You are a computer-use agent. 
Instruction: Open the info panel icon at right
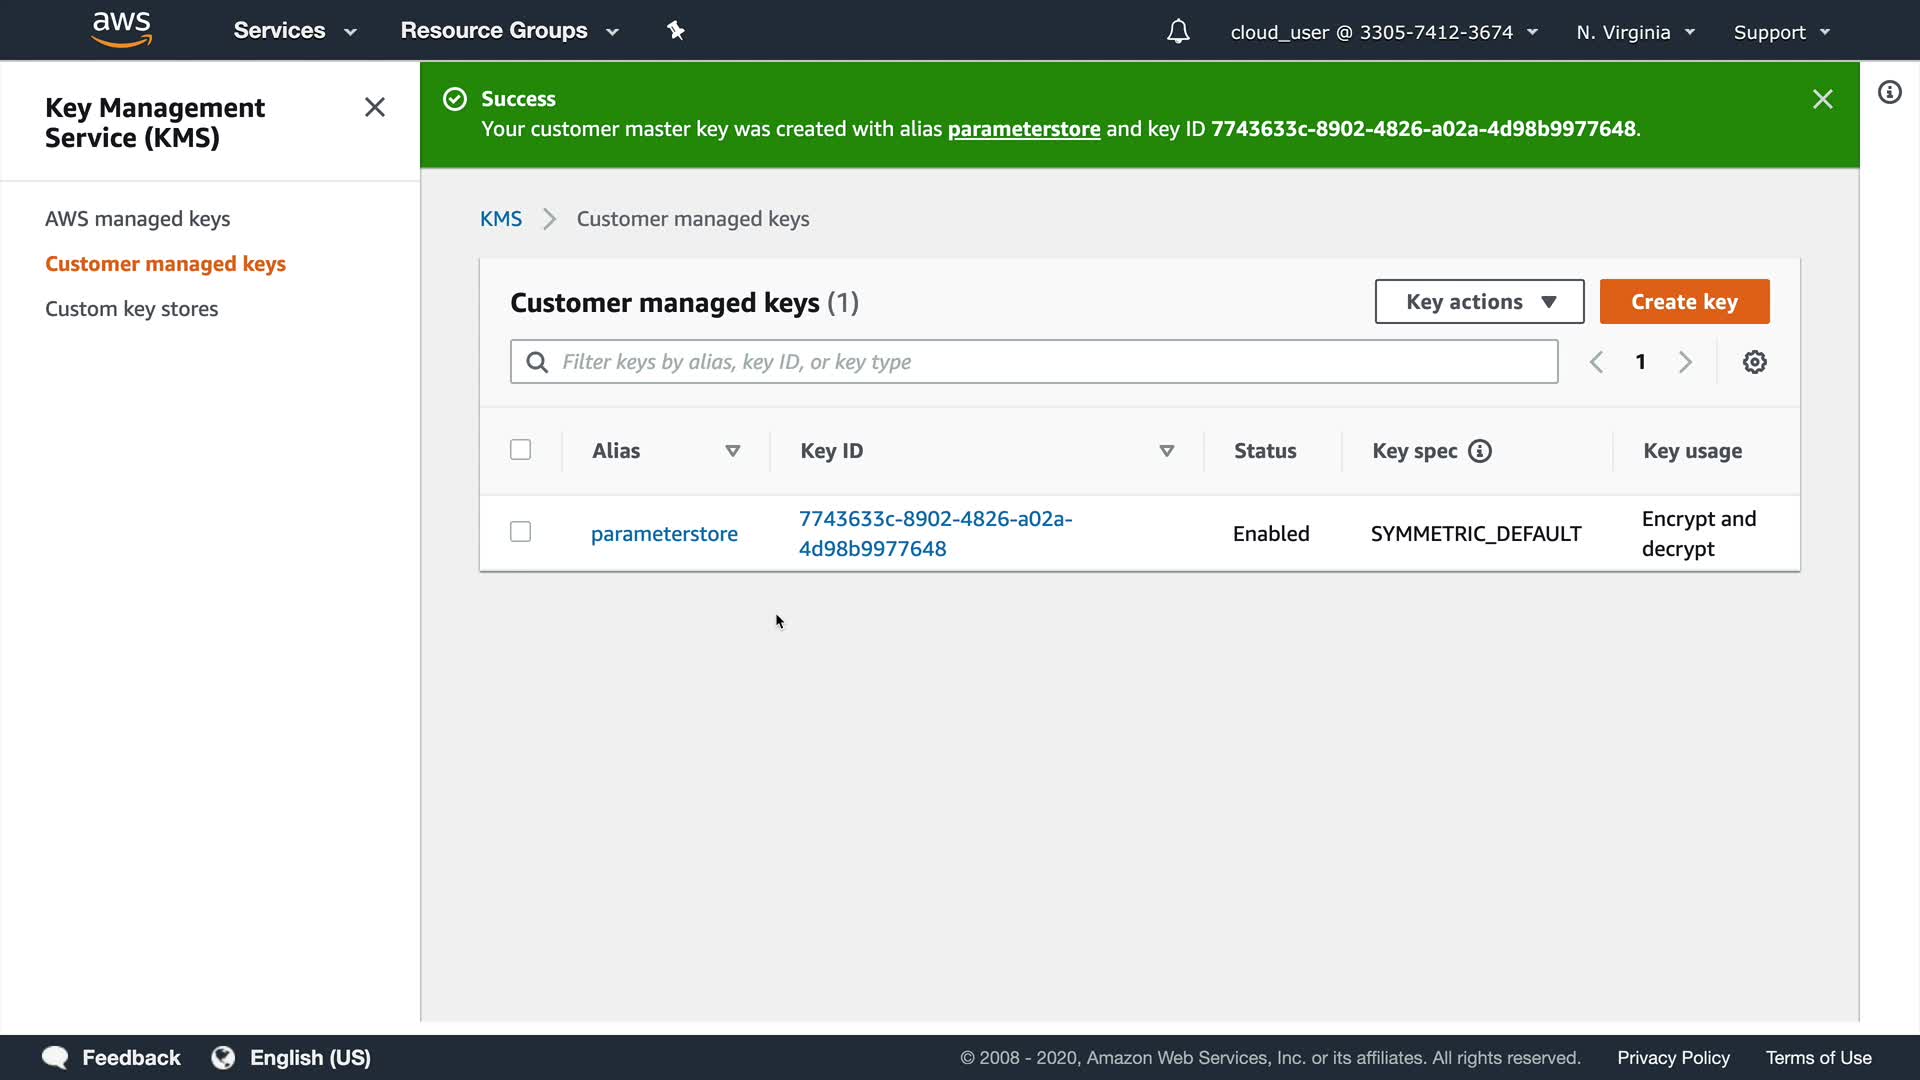(x=1889, y=93)
